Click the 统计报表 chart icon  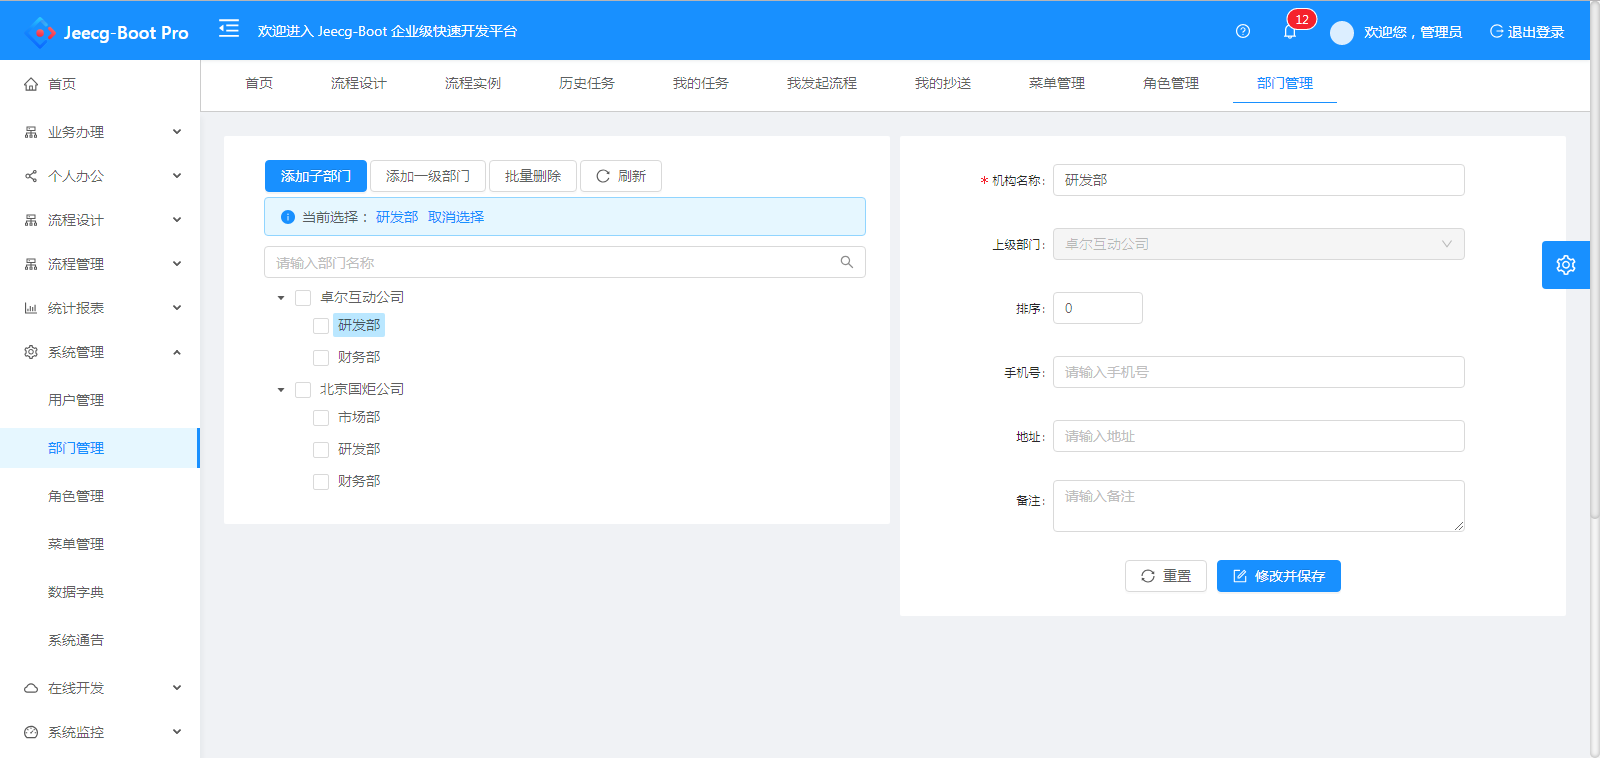pyautogui.click(x=31, y=308)
